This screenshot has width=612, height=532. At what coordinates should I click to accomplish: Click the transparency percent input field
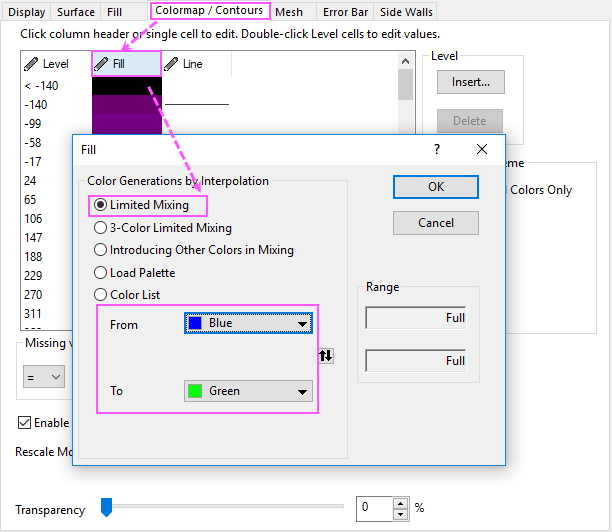[374, 509]
